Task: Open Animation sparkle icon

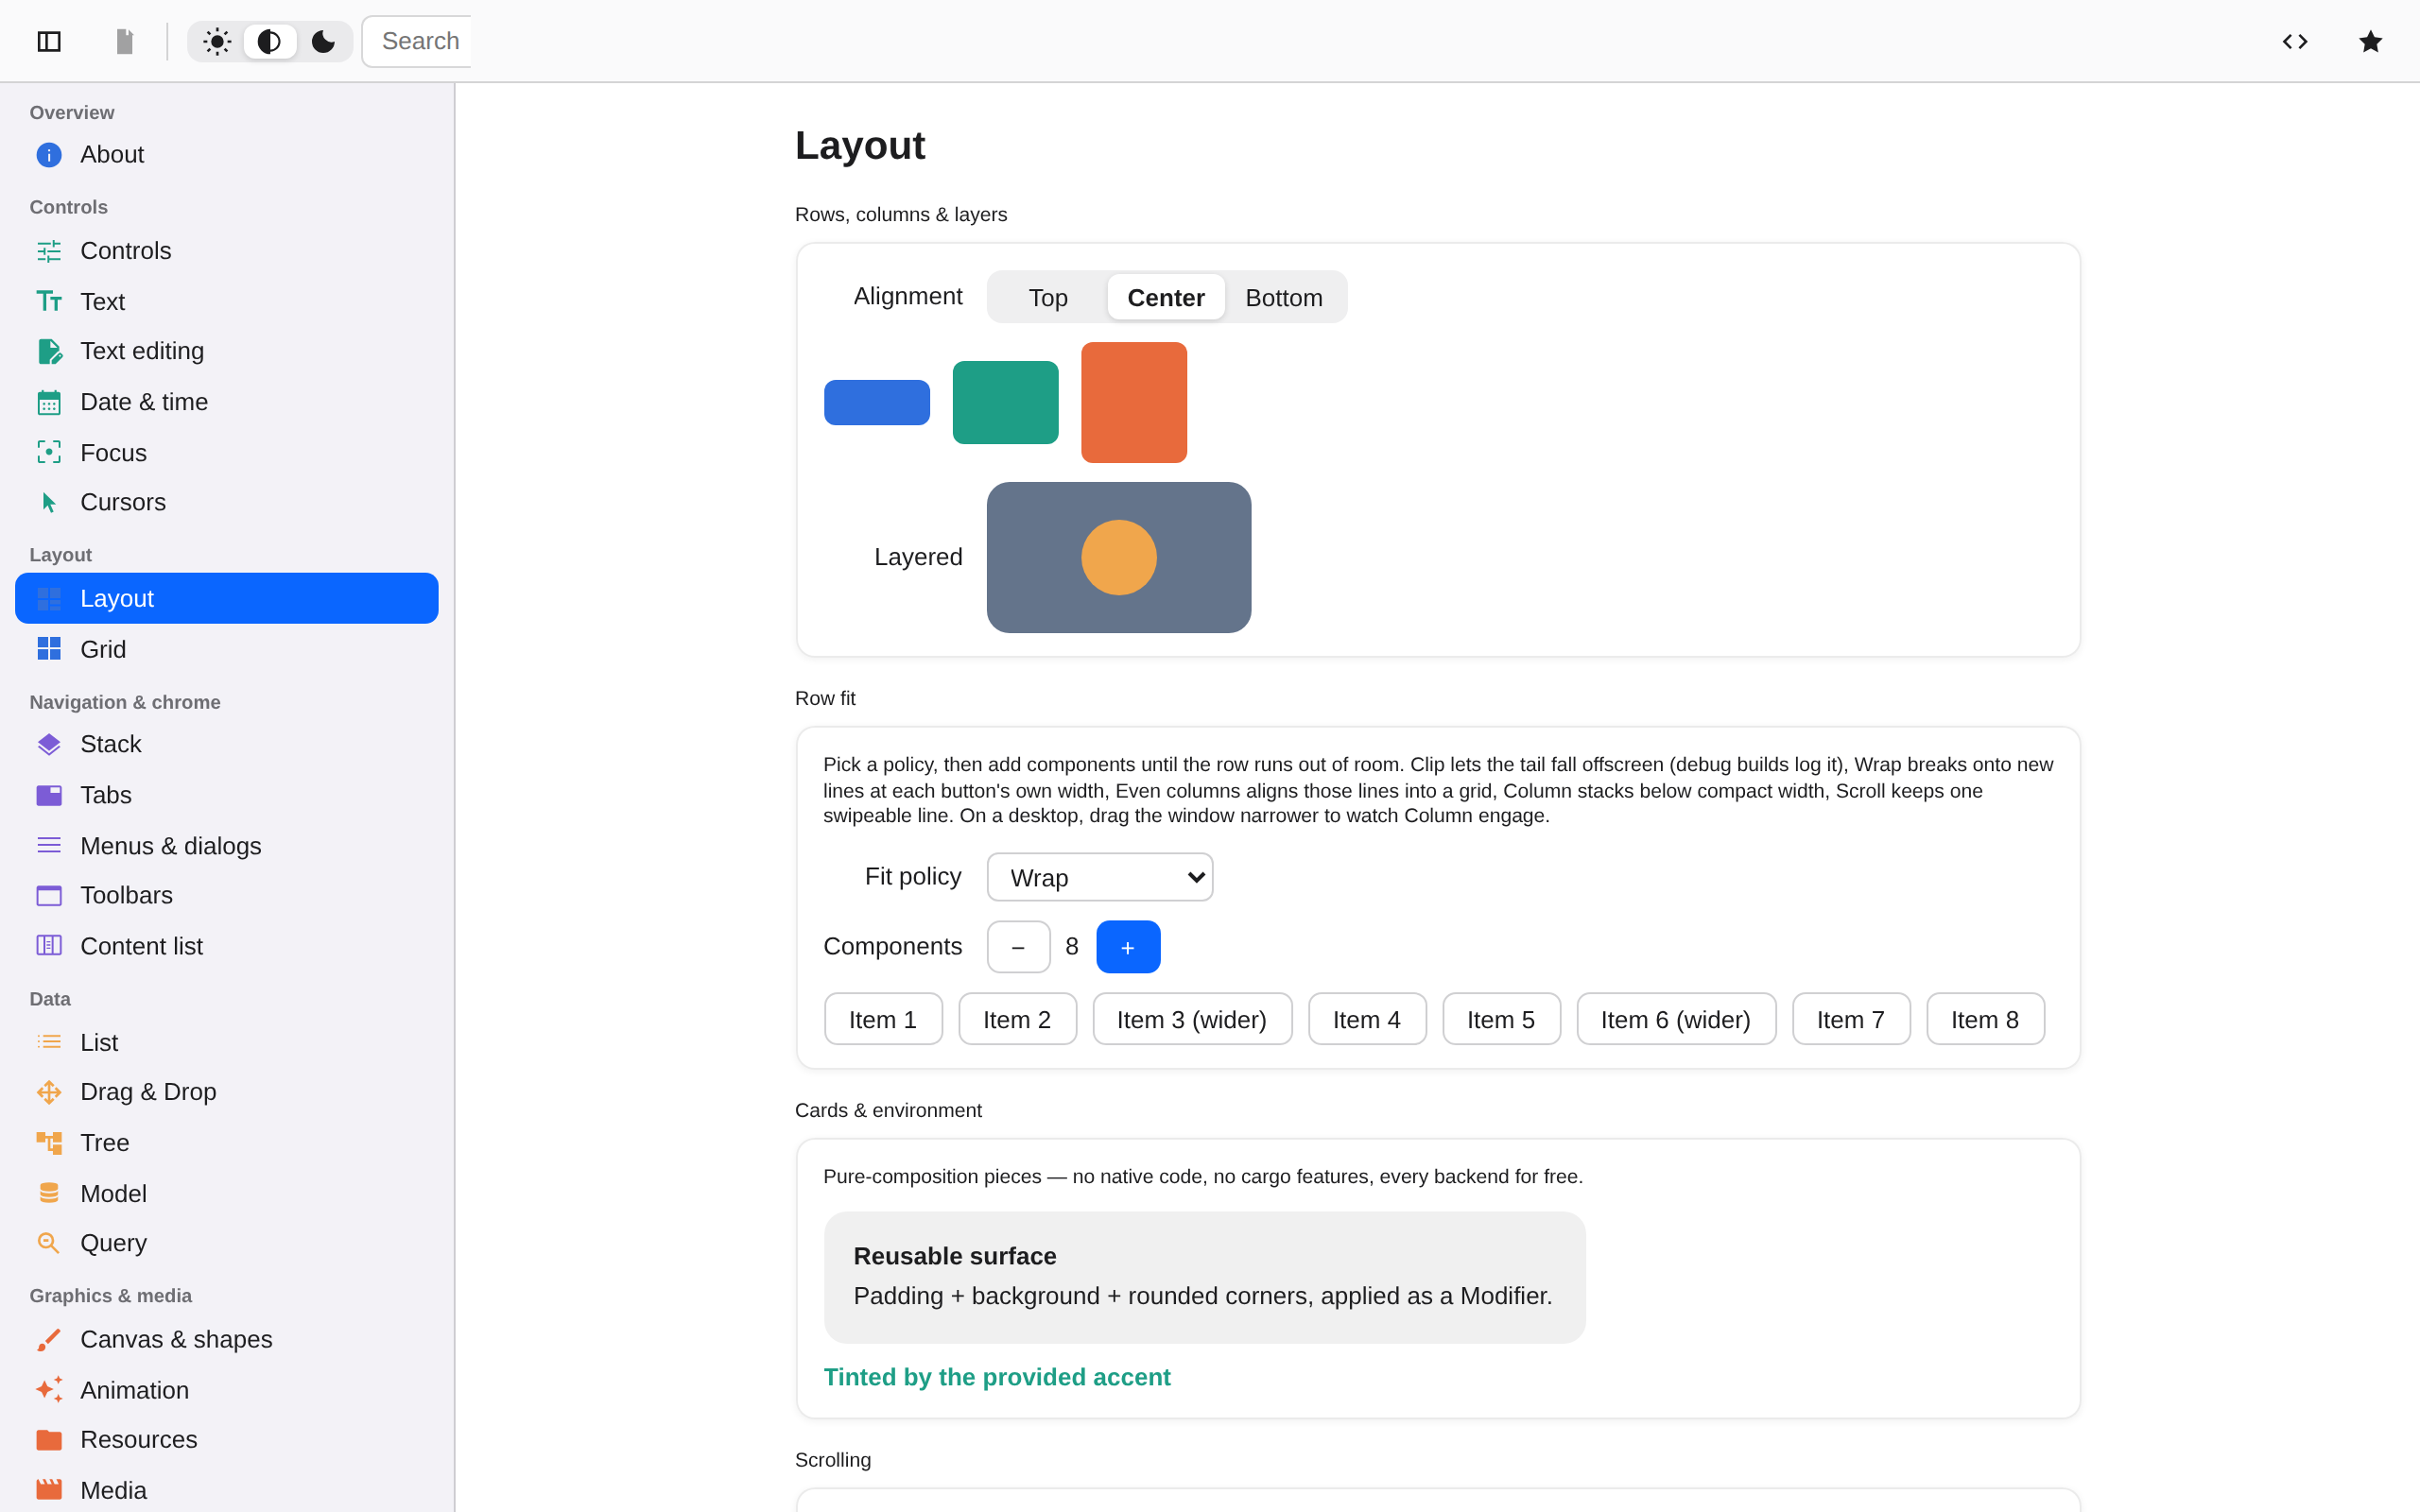Action: tap(49, 1390)
